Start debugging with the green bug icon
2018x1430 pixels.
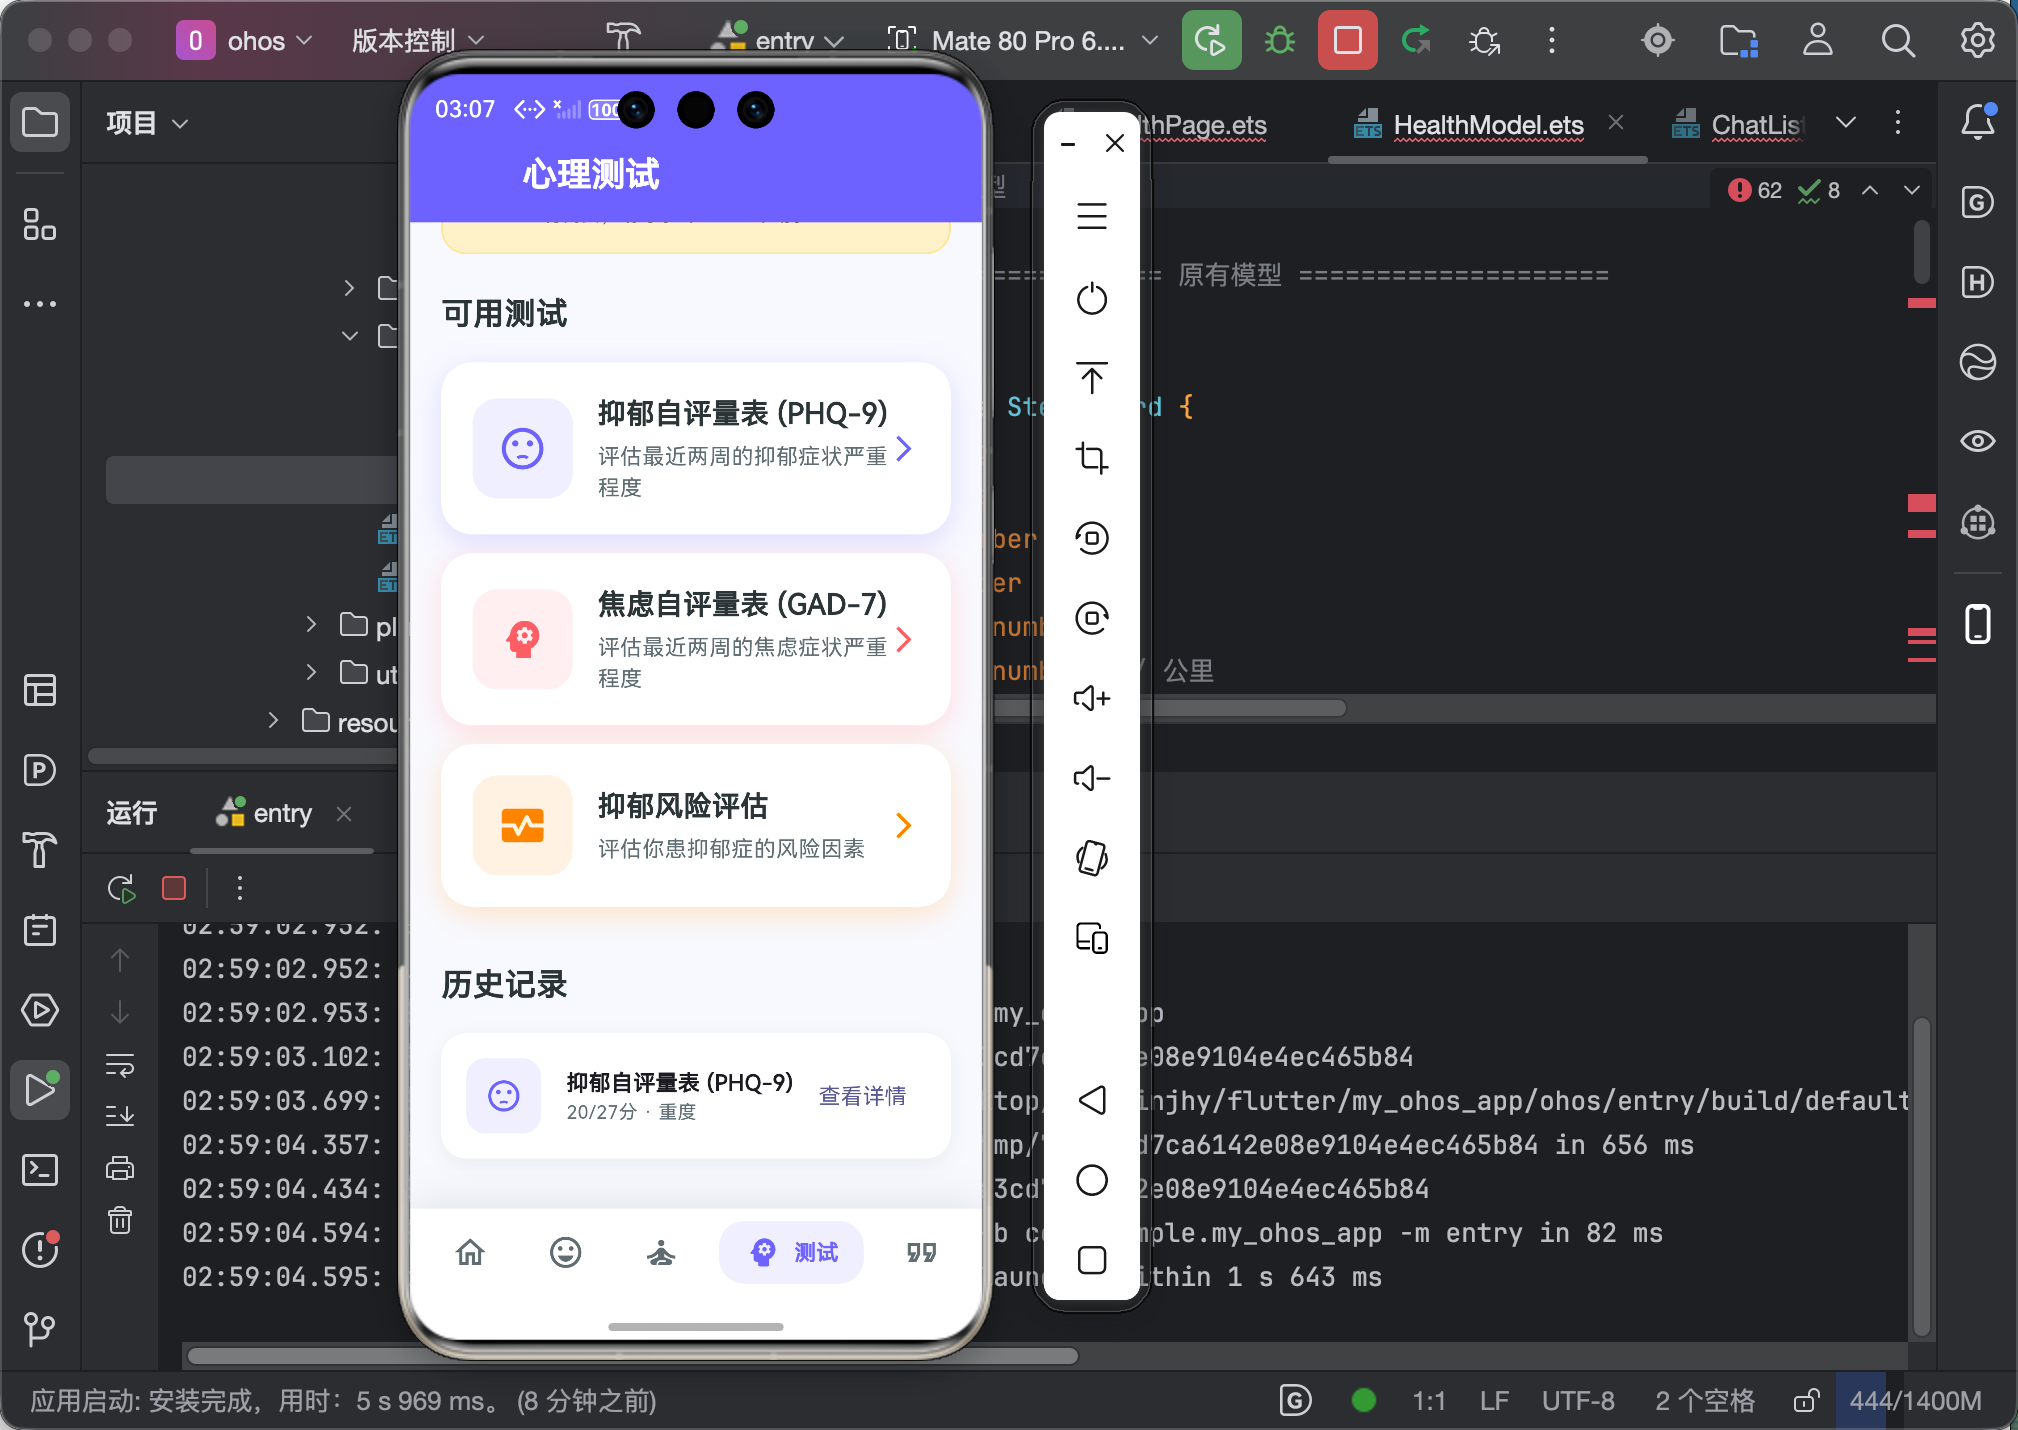(1280, 40)
